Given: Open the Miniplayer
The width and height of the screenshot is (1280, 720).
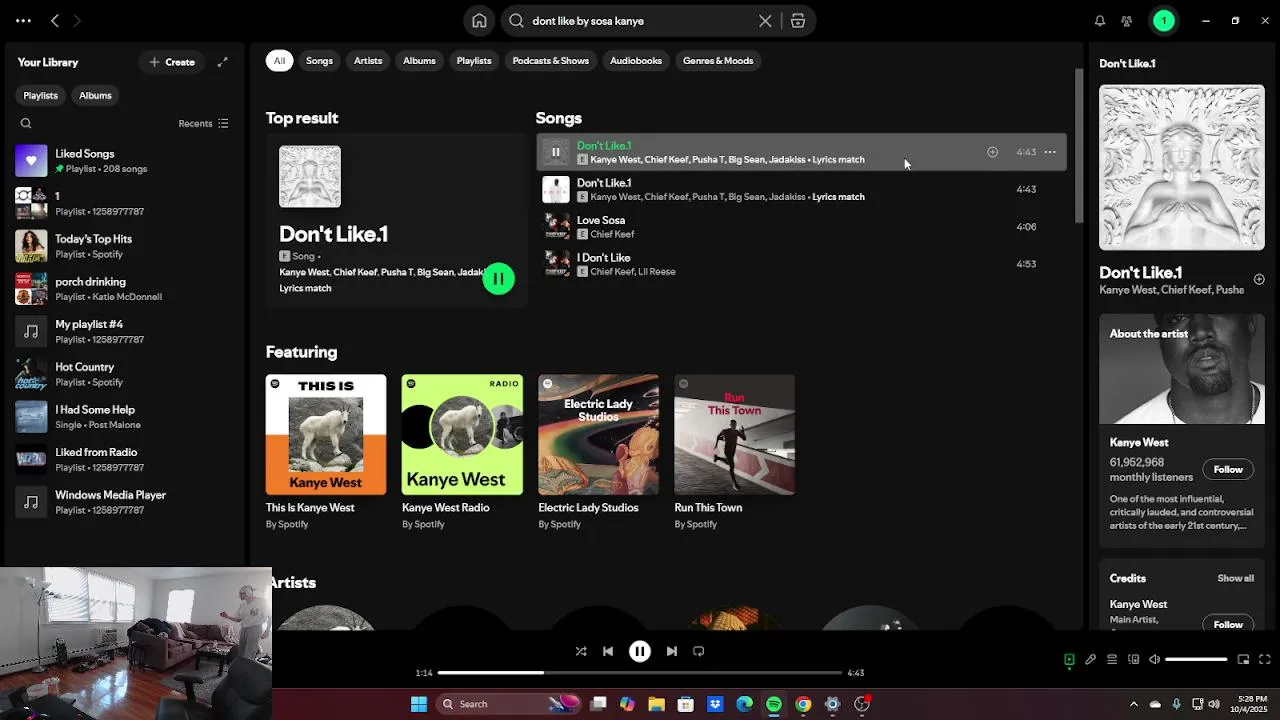Looking at the screenshot, I should [x=1243, y=659].
